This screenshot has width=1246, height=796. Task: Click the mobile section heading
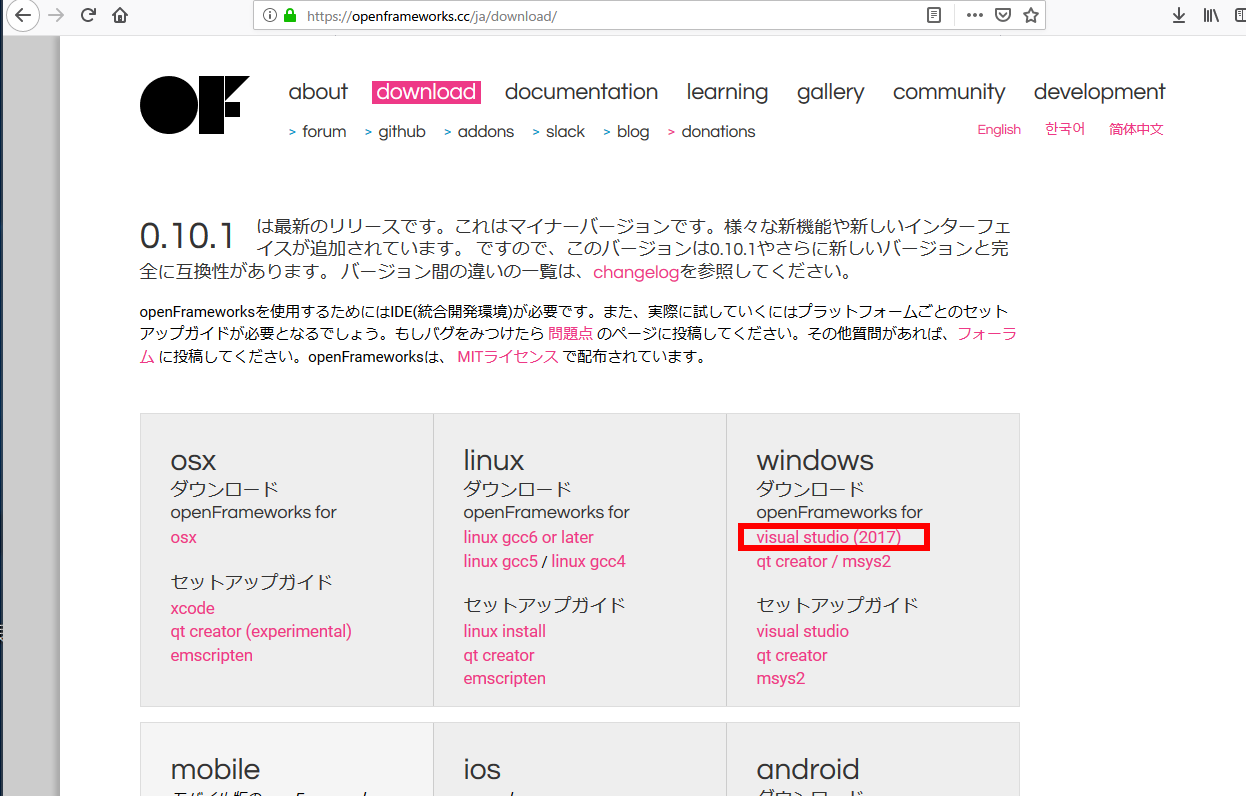pyautogui.click(x=215, y=769)
